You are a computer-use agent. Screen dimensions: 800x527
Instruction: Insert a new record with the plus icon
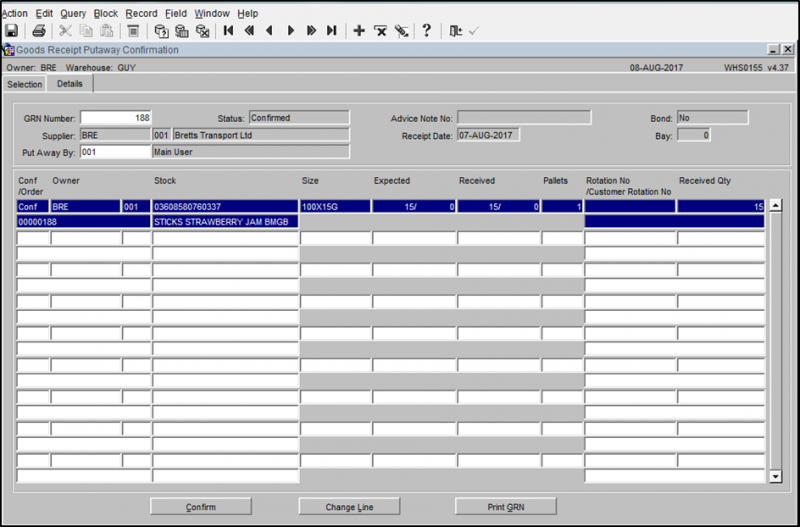click(x=359, y=31)
